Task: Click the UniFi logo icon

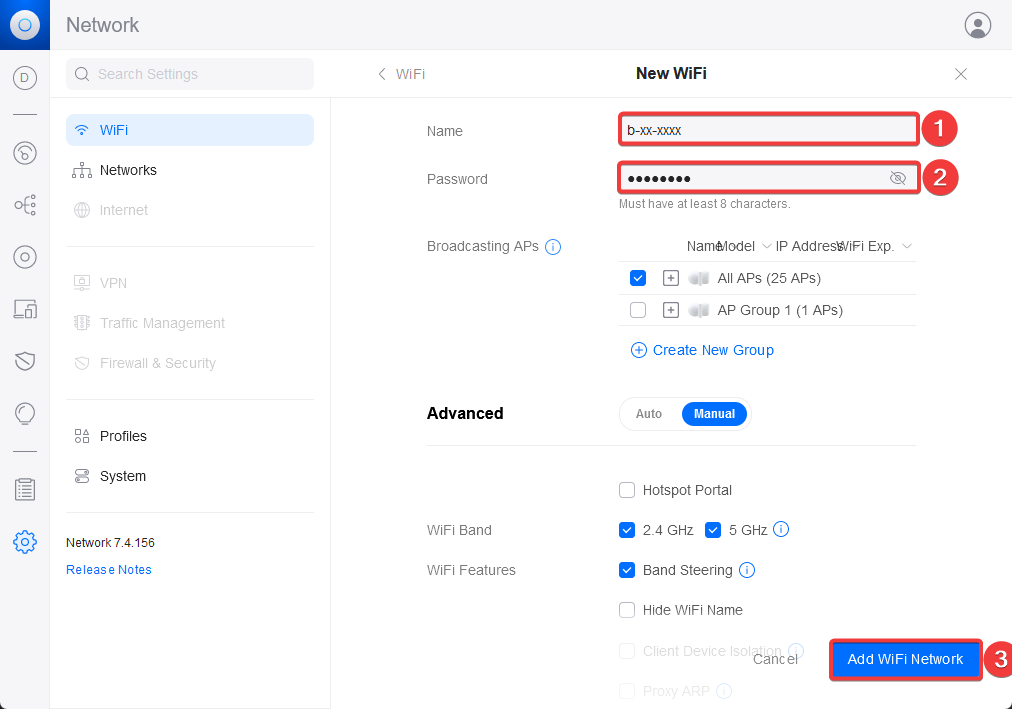Action: click(x=25, y=25)
